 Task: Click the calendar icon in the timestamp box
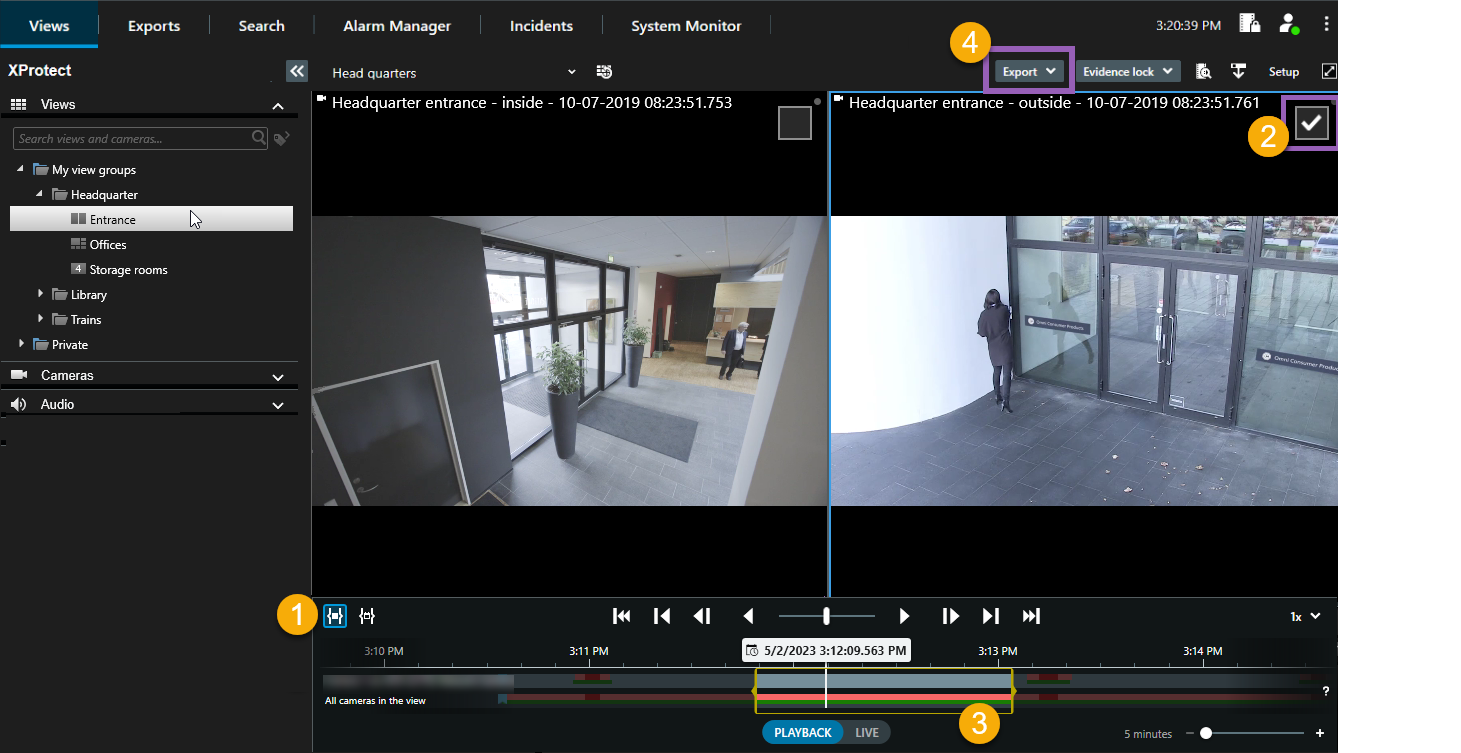tap(752, 651)
